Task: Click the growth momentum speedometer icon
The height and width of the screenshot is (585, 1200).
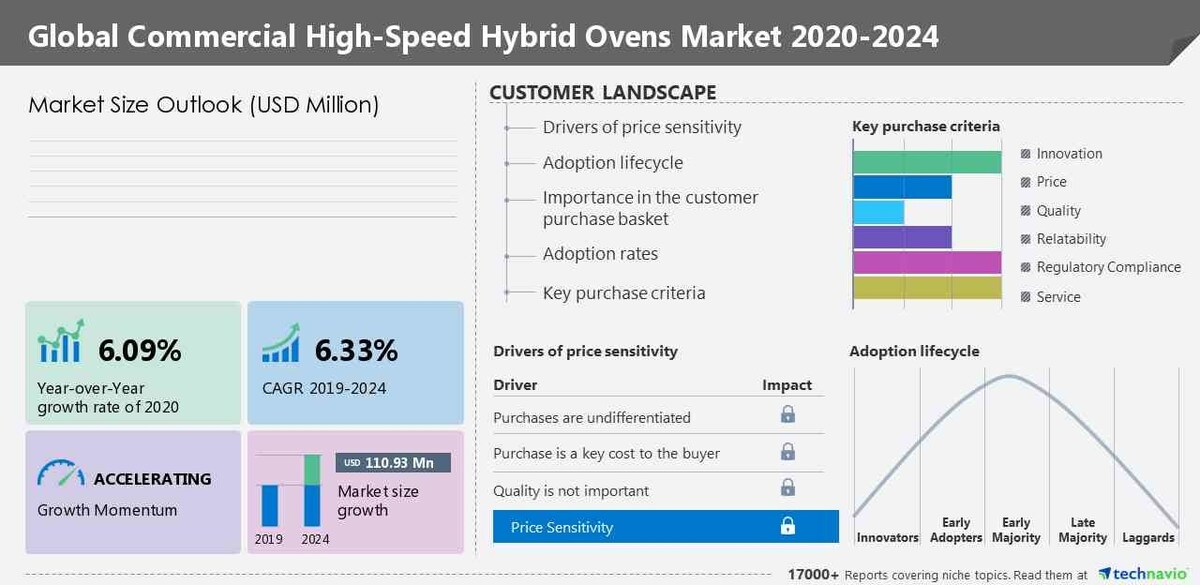Action: (x=60, y=472)
